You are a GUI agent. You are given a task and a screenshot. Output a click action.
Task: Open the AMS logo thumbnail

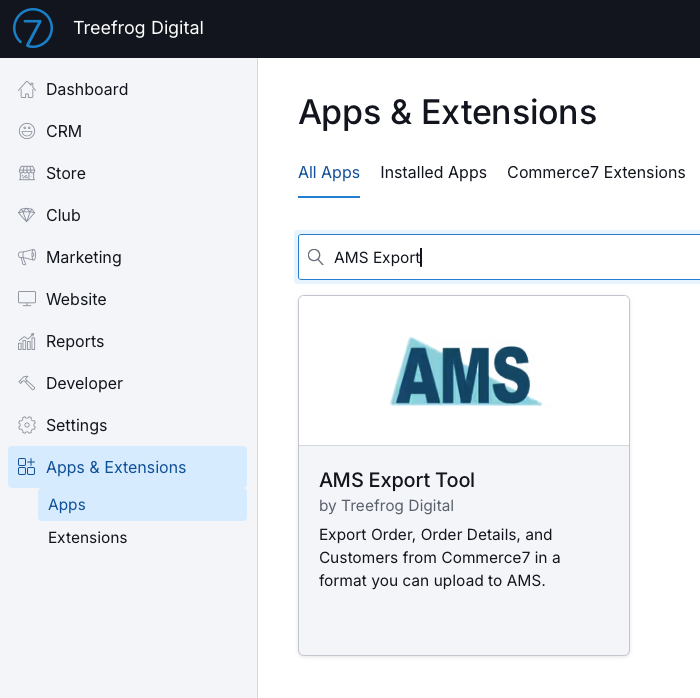pyautogui.click(x=464, y=371)
